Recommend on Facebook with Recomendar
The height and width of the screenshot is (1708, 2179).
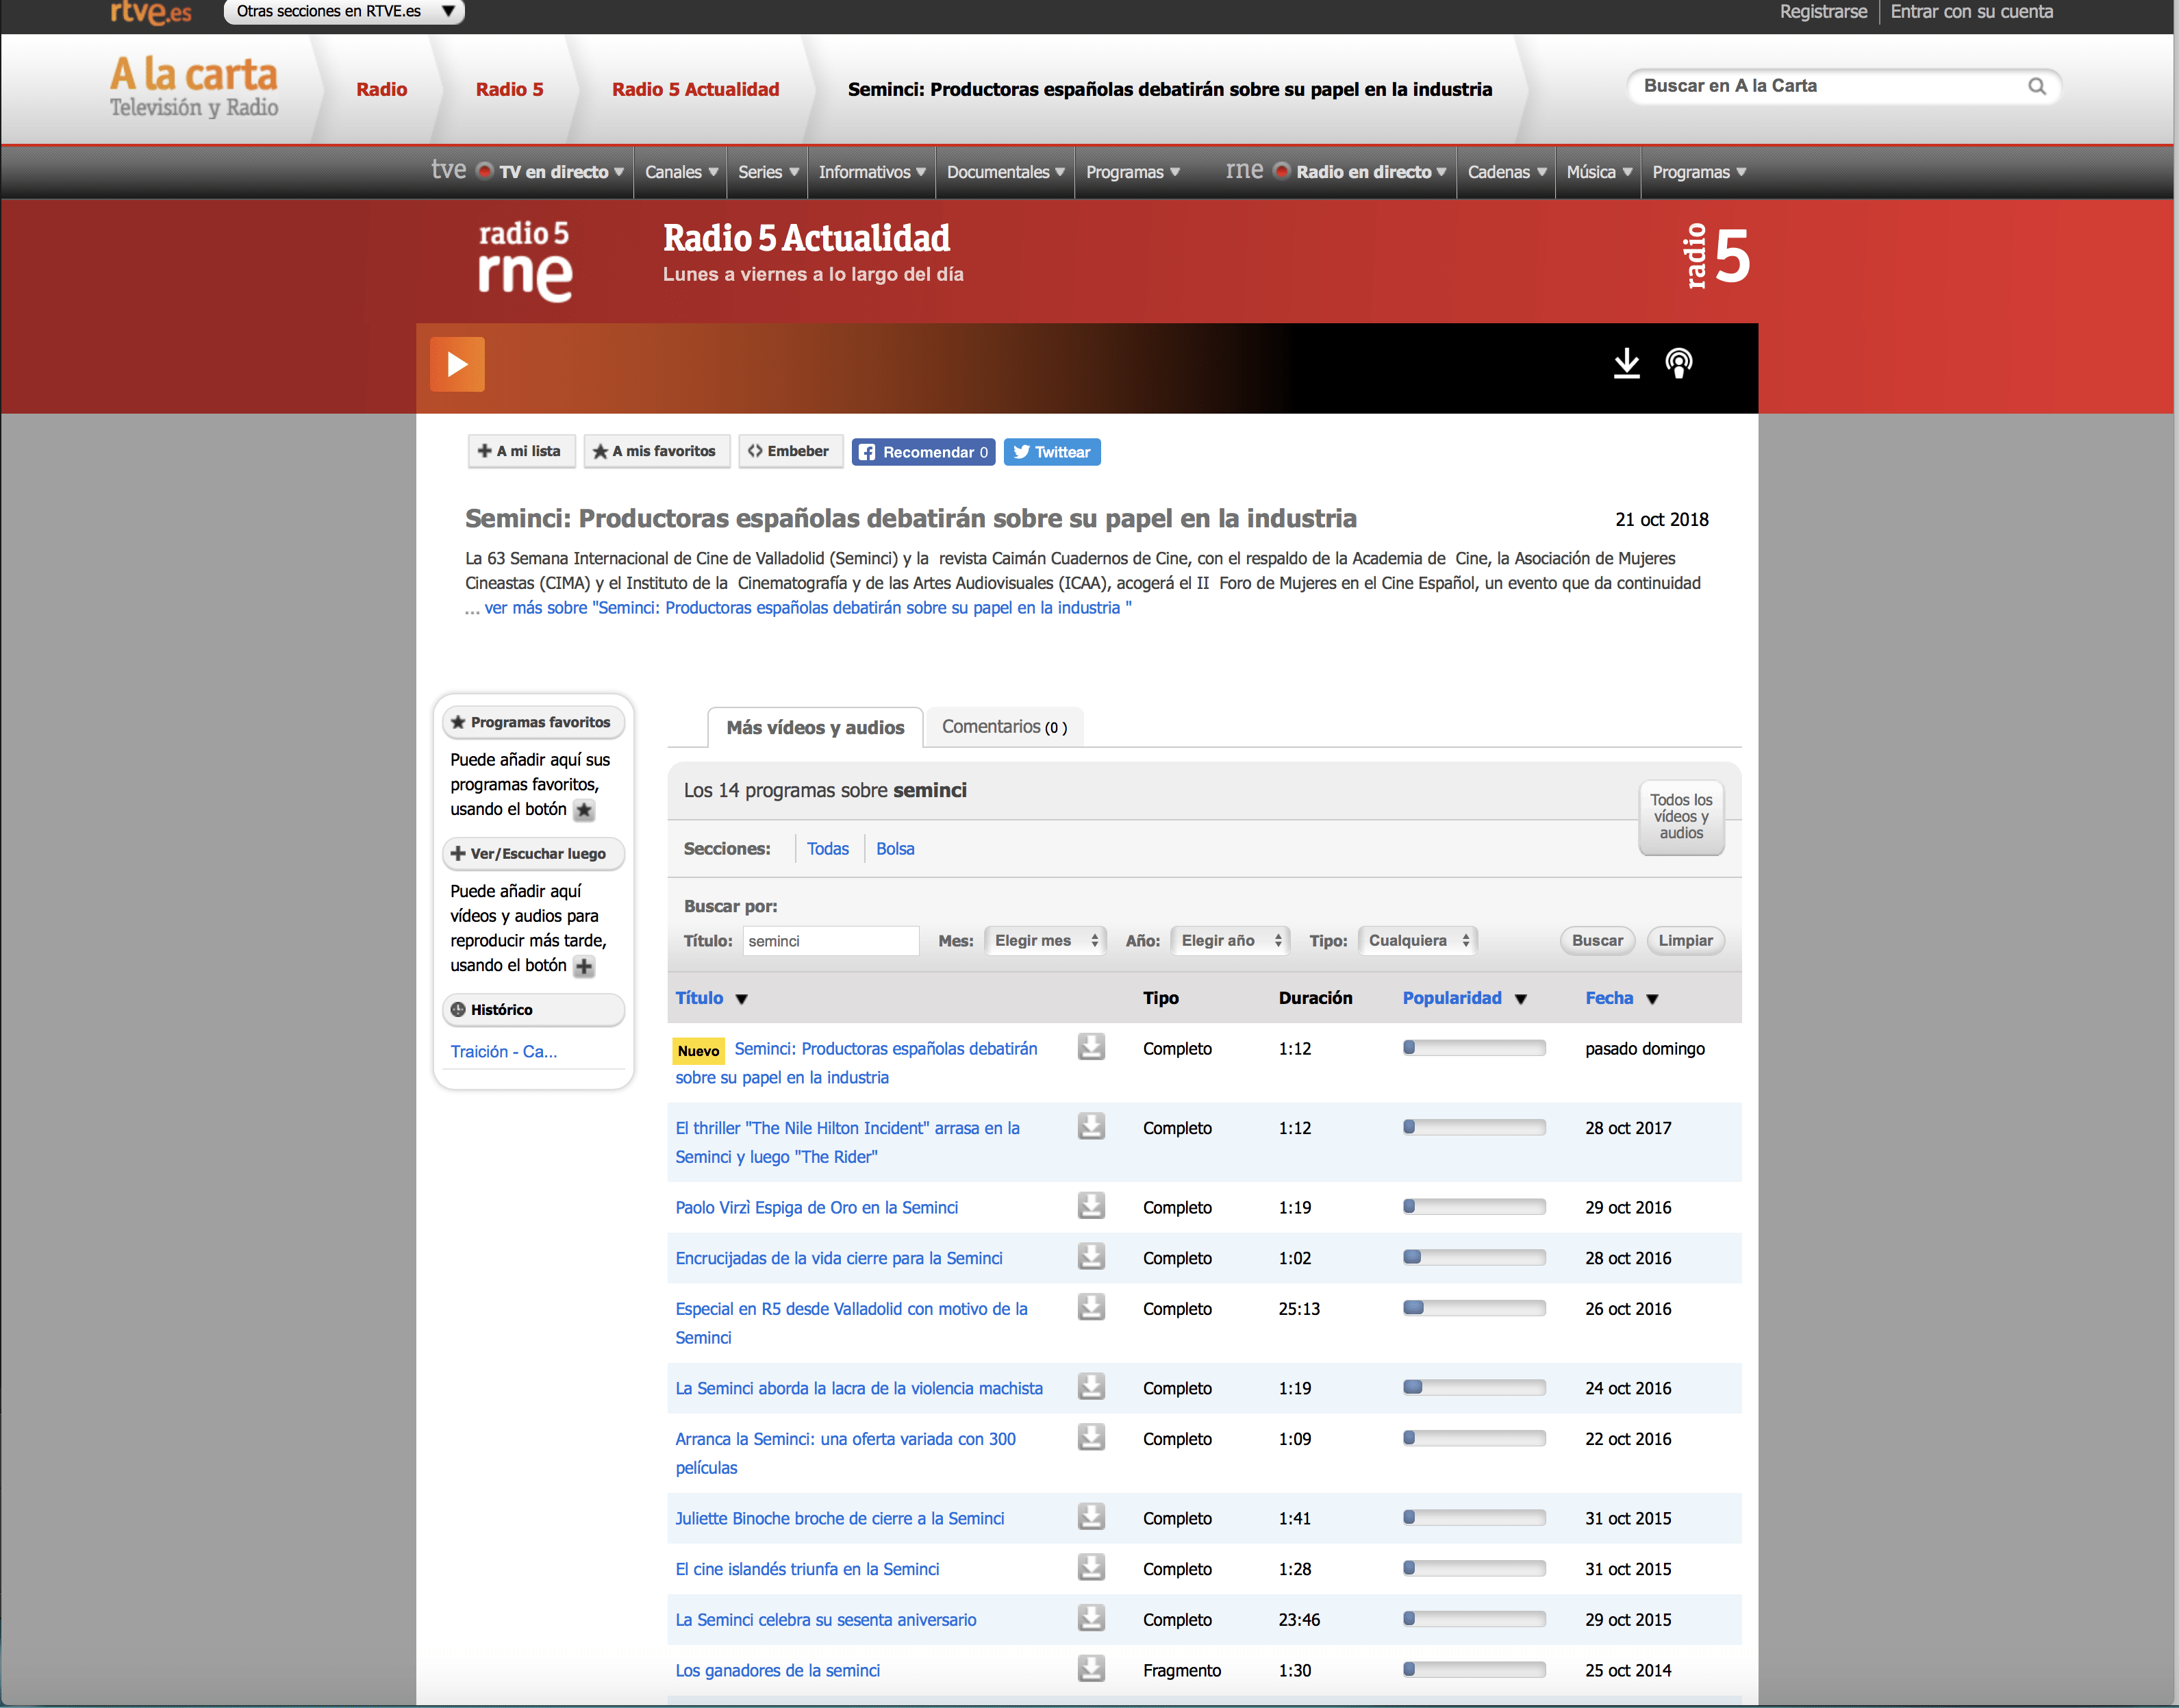923,452
